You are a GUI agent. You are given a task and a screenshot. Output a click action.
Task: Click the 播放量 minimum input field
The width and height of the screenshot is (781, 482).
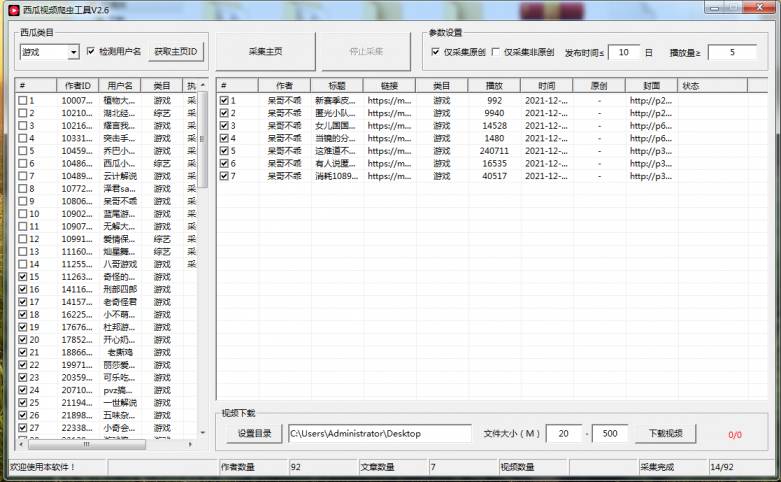pyautogui.click(x=732, y=52)
